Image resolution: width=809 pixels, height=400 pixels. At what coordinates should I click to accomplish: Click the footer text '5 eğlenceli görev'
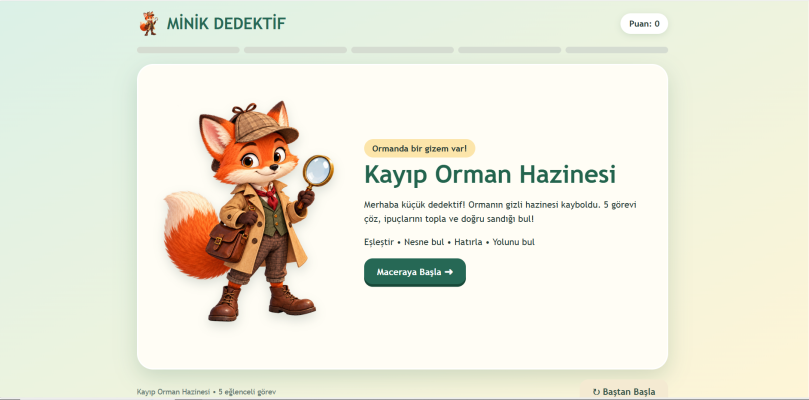point(247,392)
